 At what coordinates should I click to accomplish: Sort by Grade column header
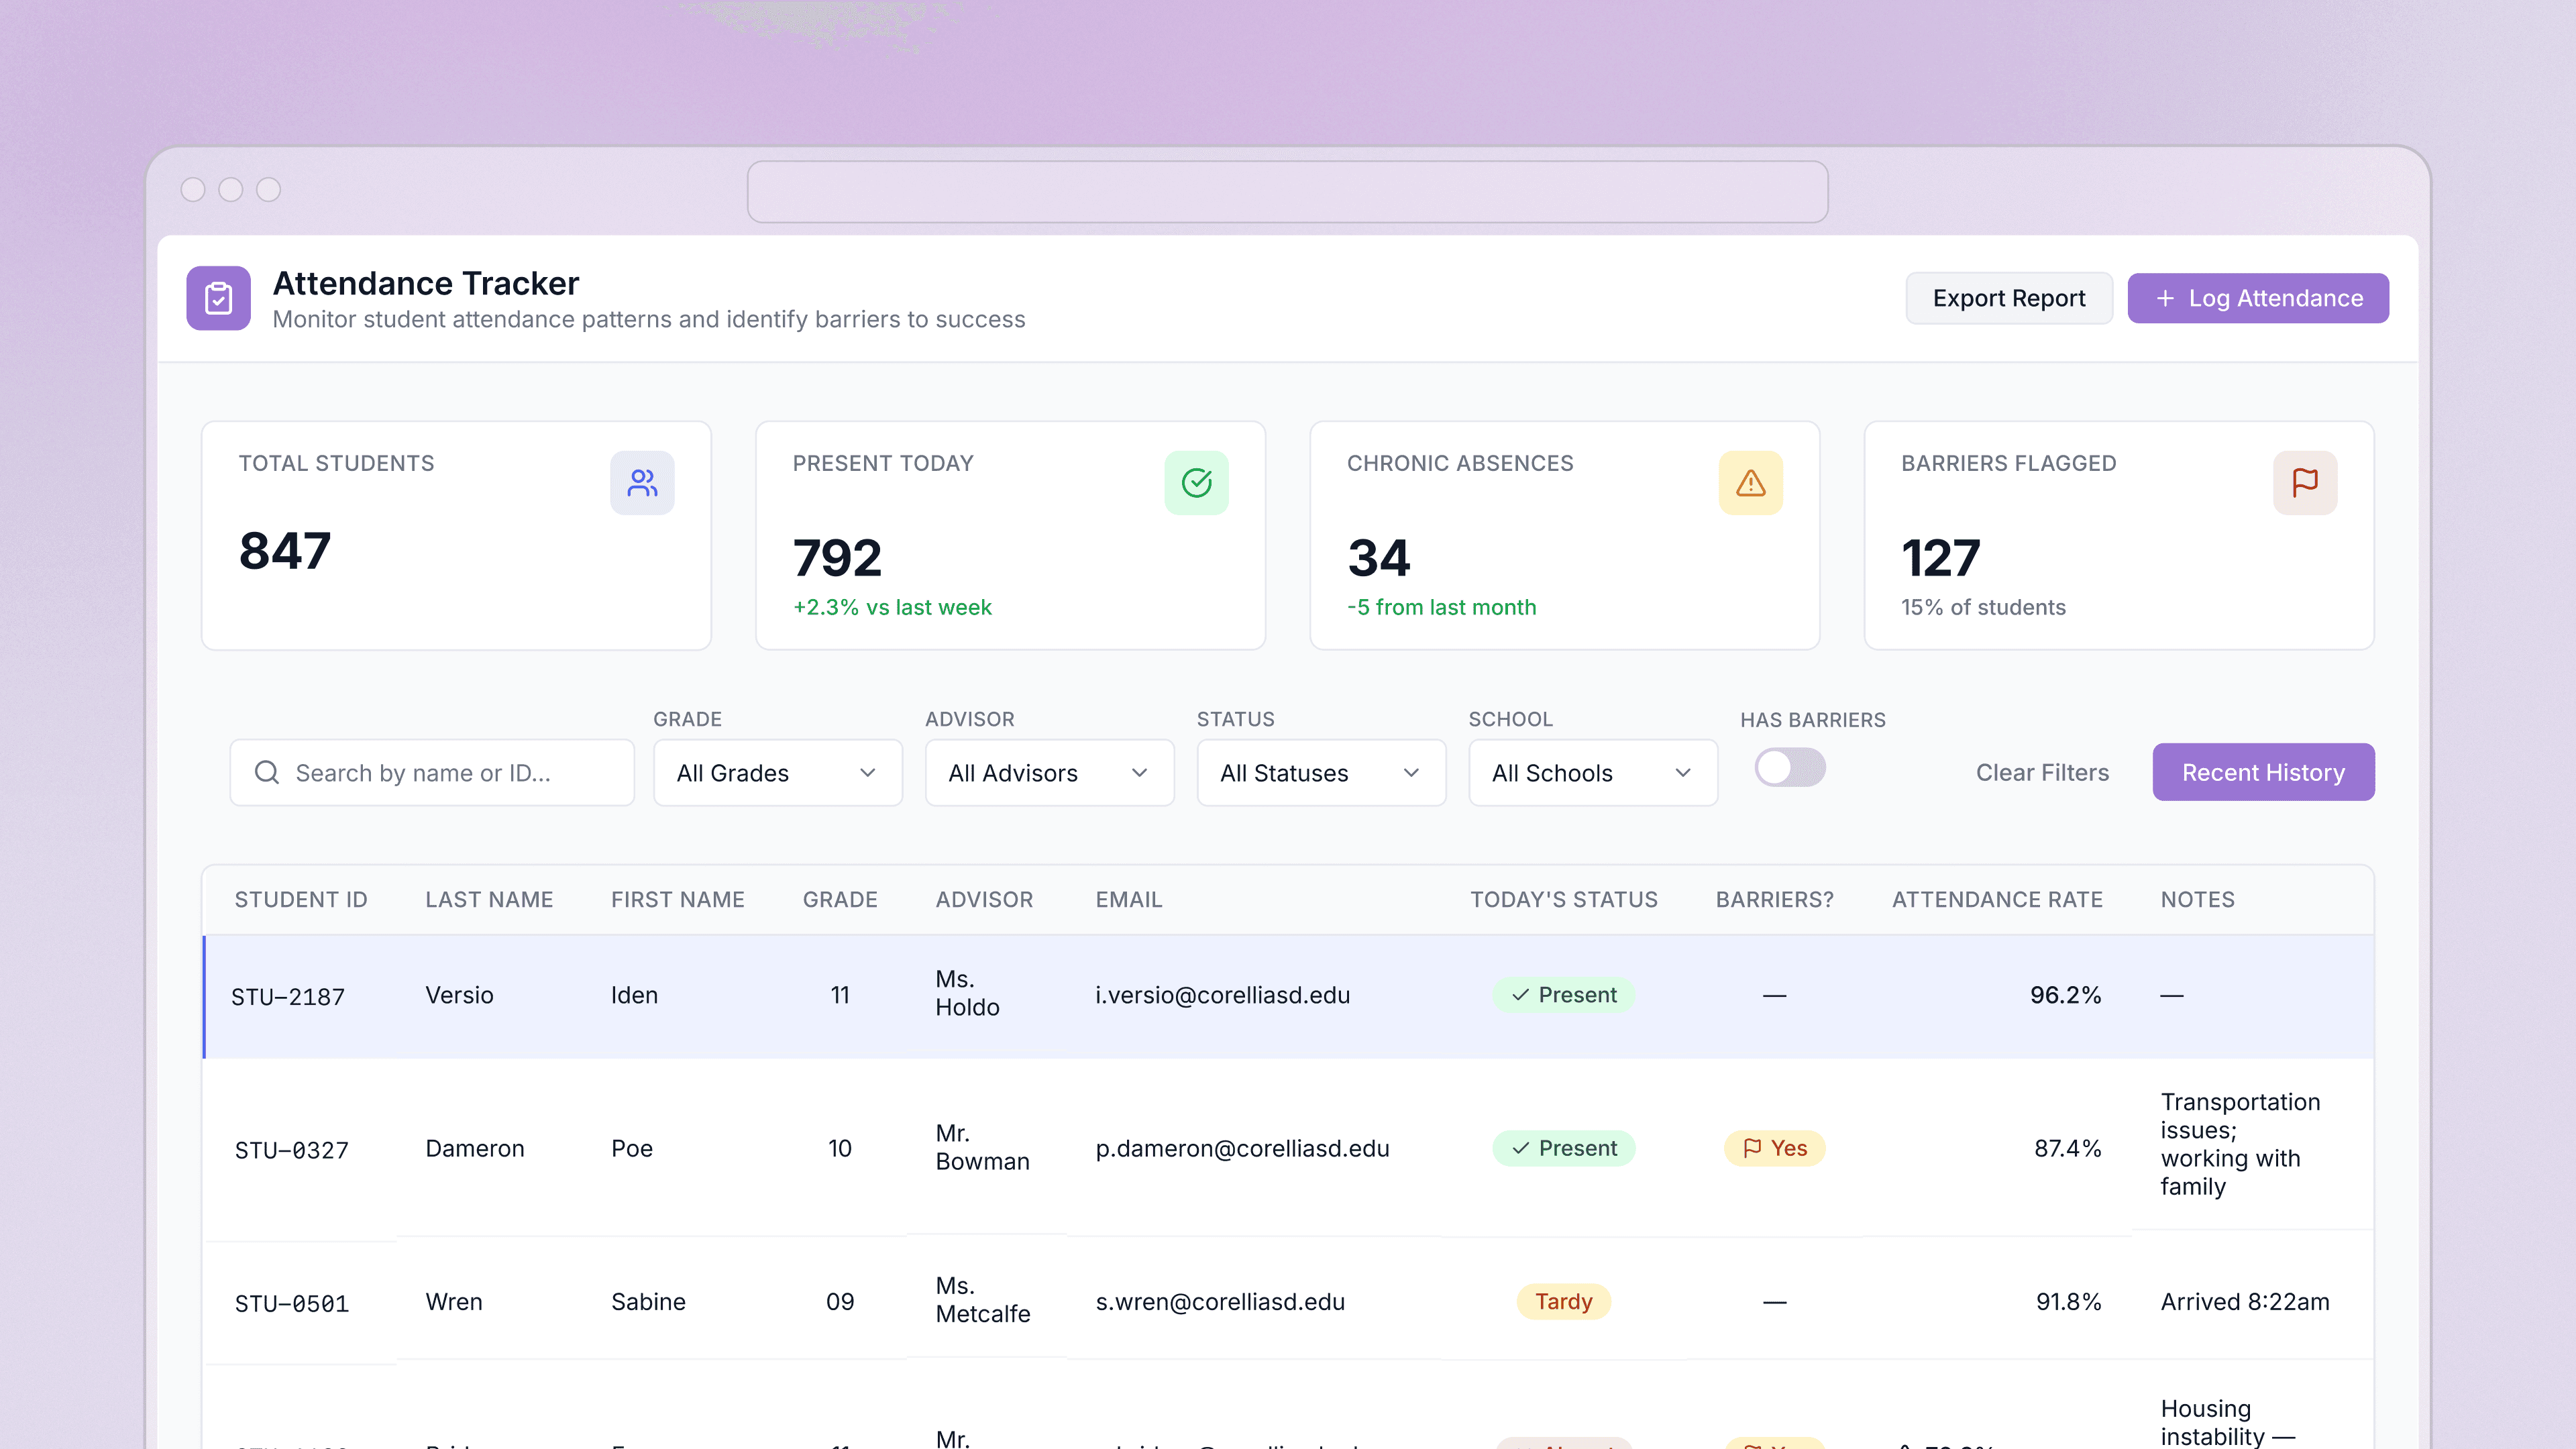840,900
